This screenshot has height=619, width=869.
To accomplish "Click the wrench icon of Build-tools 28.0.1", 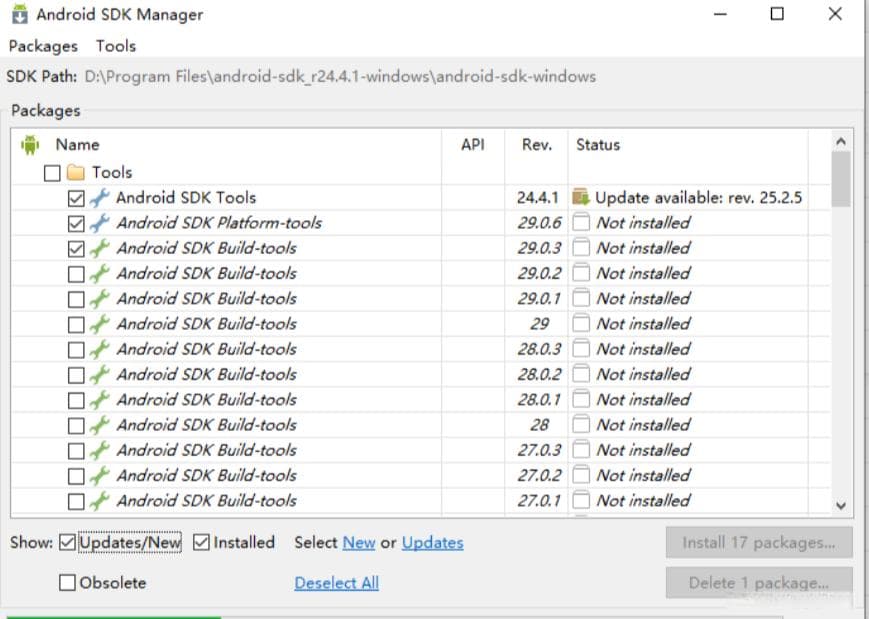I will click(x=100, y=400).
